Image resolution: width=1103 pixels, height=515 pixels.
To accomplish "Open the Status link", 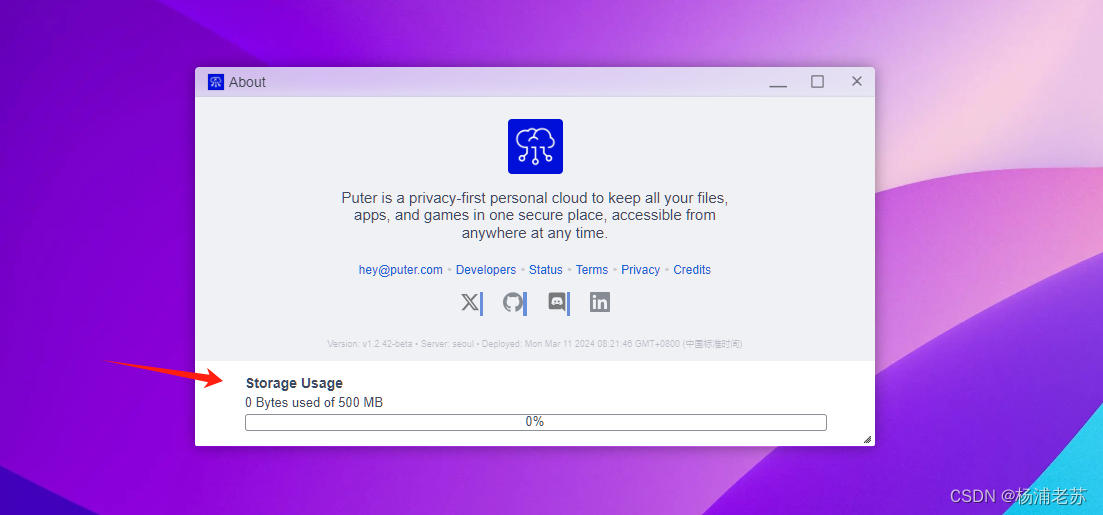I will pyautogui.click(x=546, y=270).
